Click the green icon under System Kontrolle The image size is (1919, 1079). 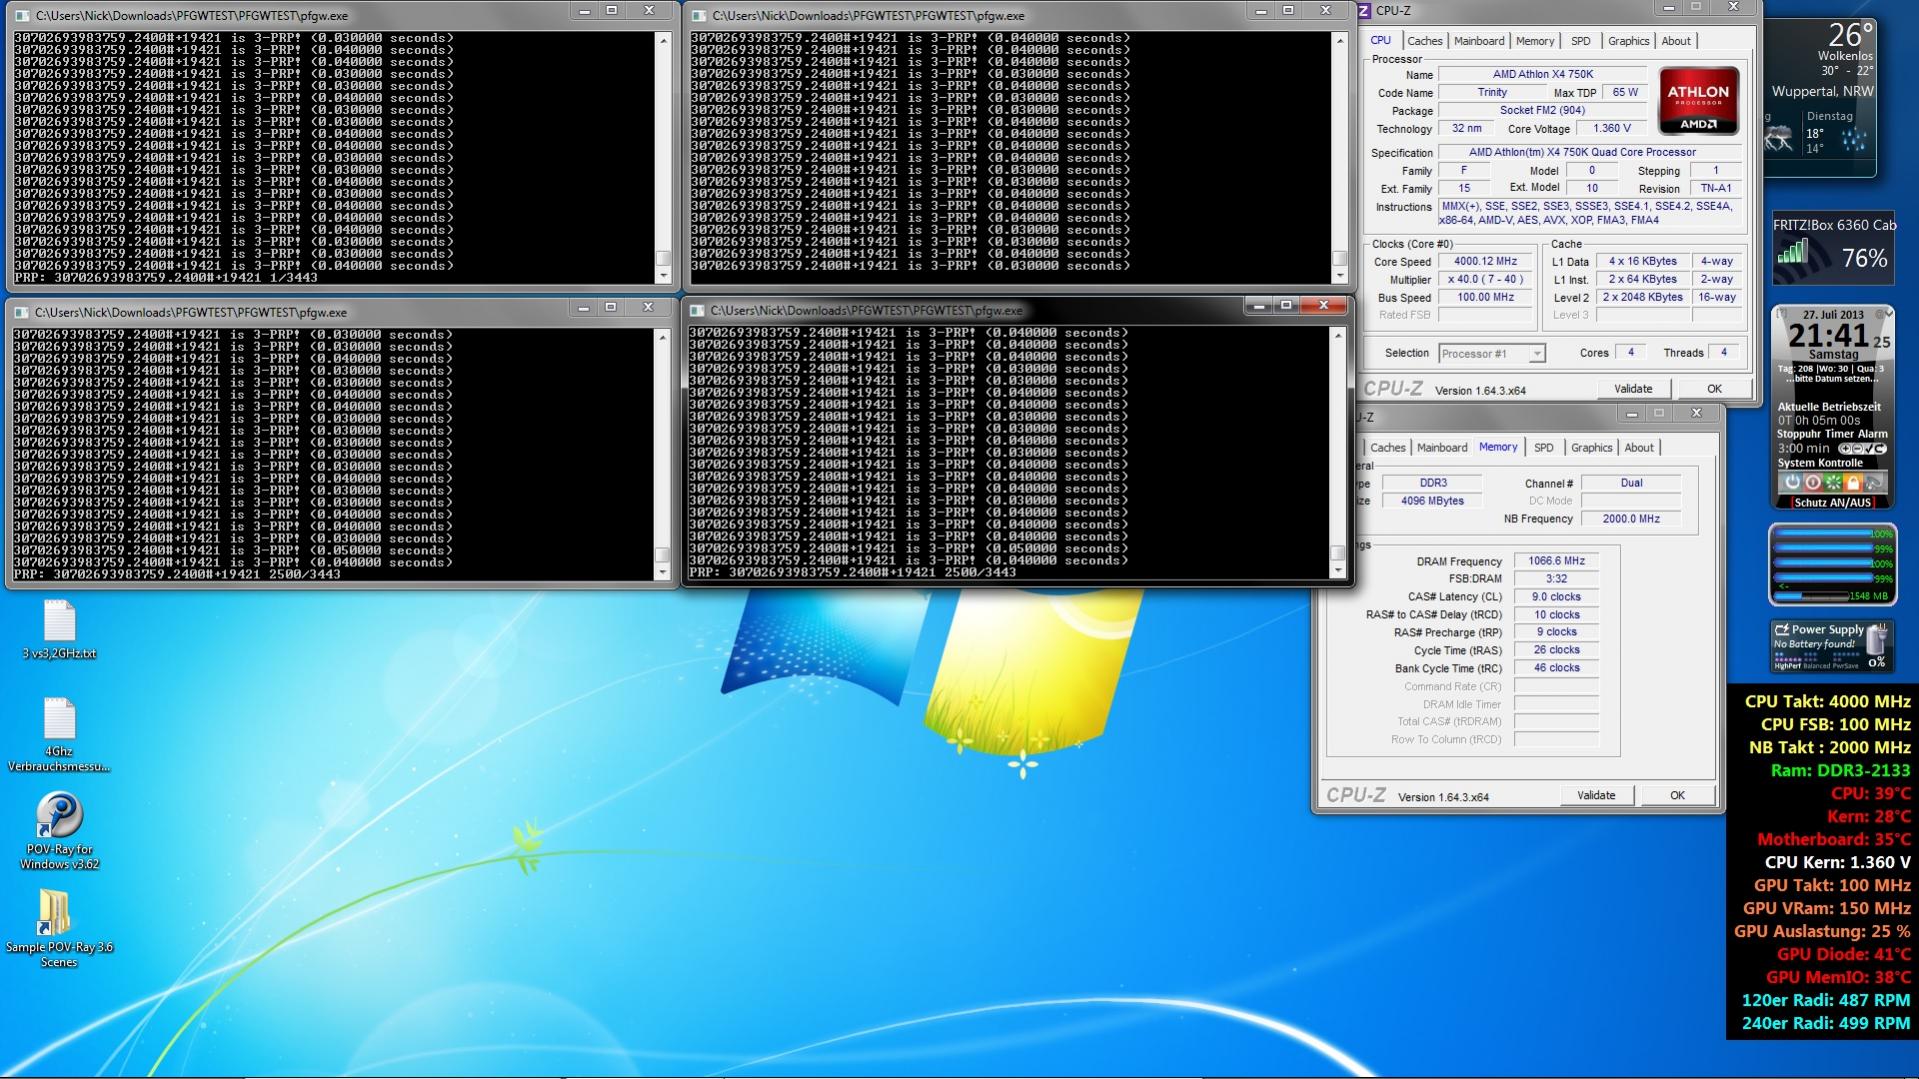point(1832,482)
